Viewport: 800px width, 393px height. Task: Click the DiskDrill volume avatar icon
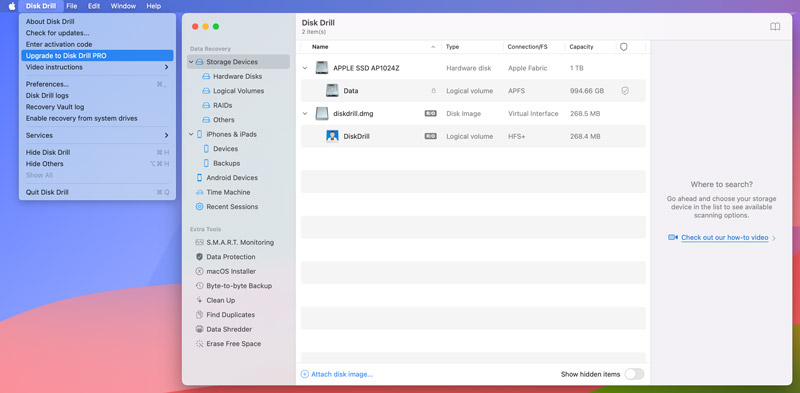(332, 136)
